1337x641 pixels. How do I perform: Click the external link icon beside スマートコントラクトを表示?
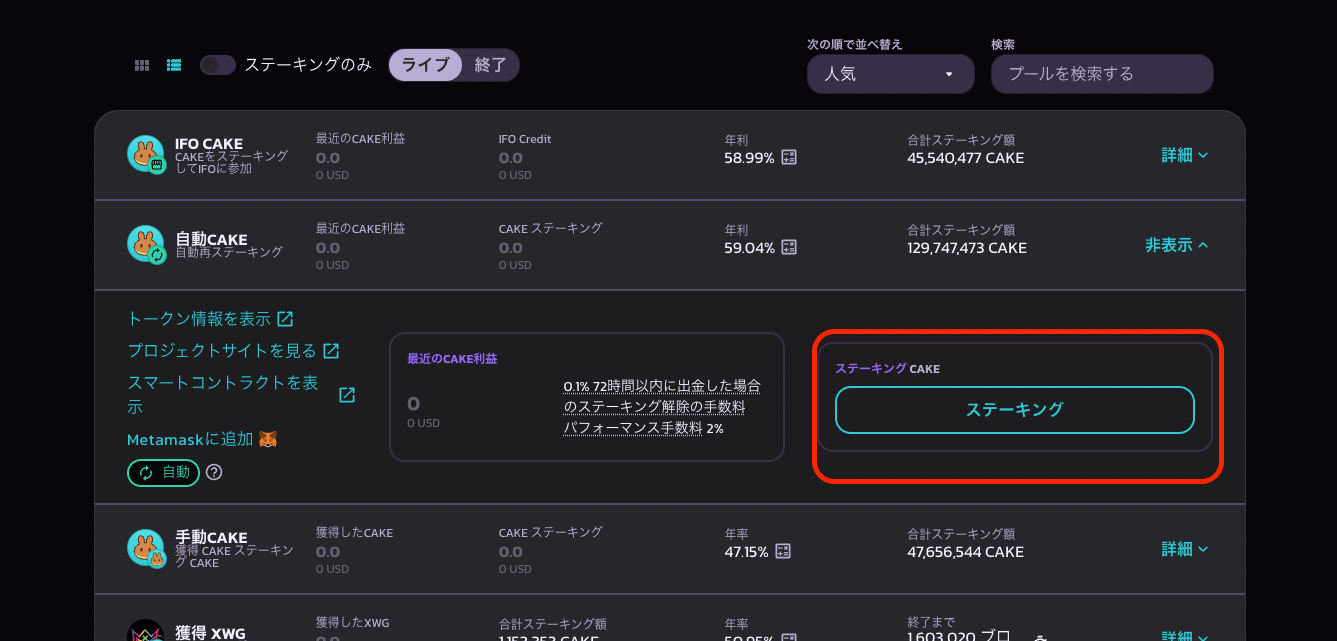tap(347, 395)
